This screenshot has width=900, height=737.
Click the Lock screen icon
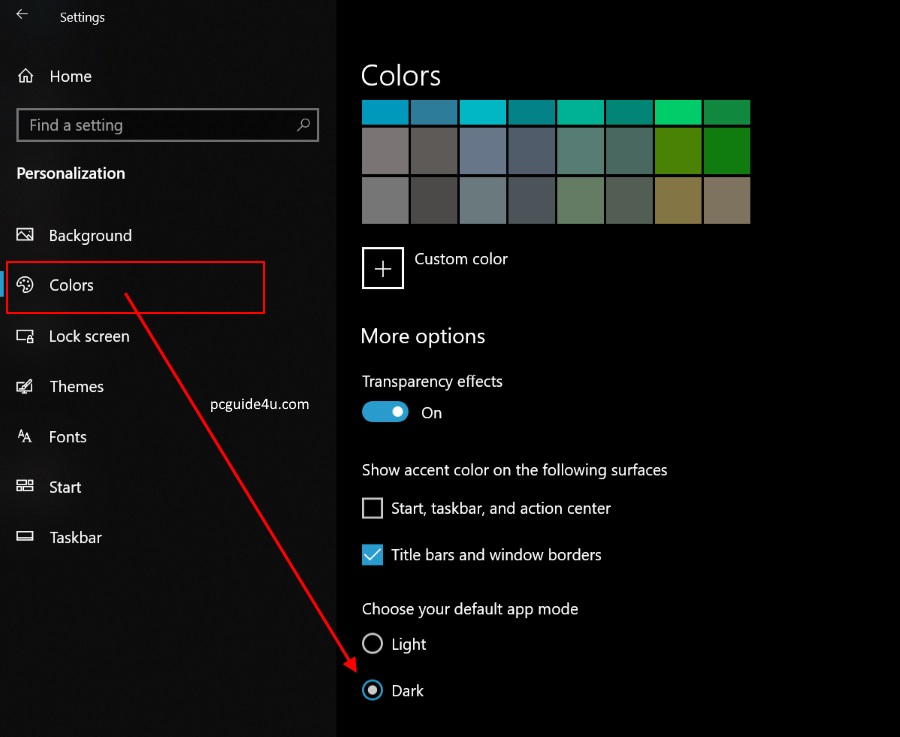tap(26, 336)
